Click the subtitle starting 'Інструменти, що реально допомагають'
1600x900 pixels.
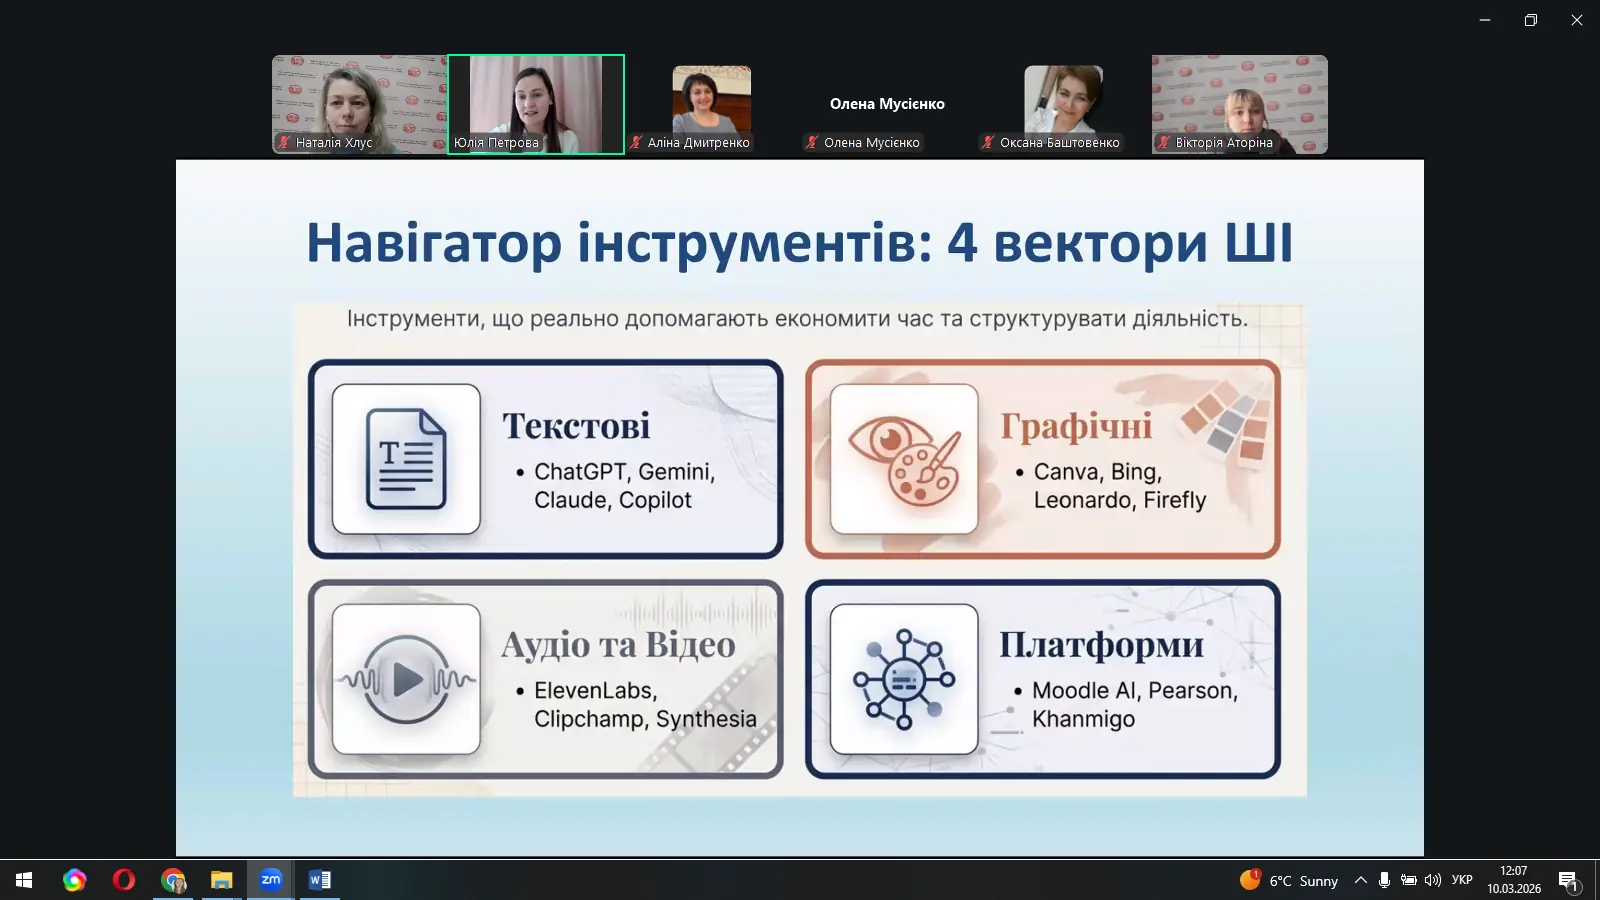coord(797,319)
